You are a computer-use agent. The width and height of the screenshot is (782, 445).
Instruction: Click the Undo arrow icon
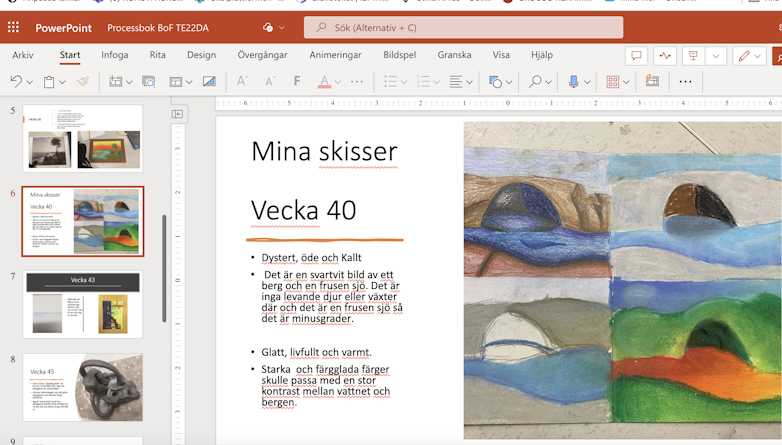(16, 81)
